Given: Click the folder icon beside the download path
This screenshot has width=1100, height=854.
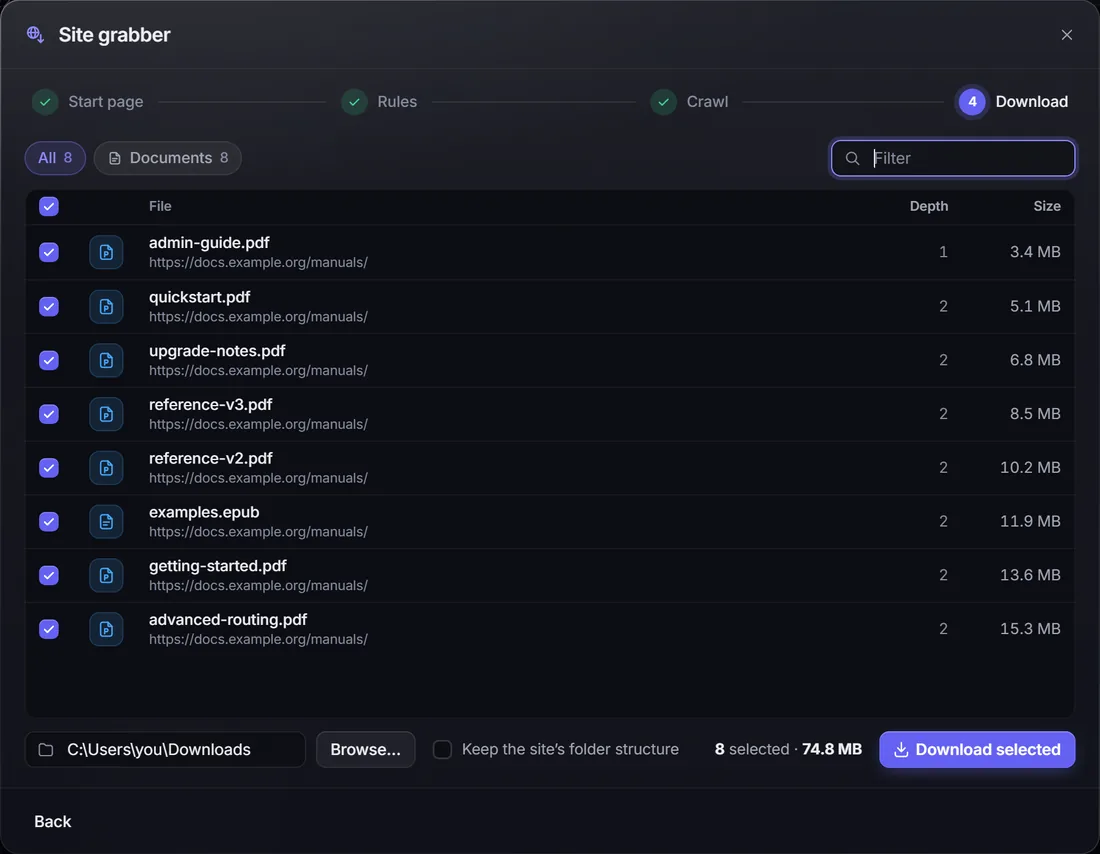Looking at the screenshot, I should 46,750.
